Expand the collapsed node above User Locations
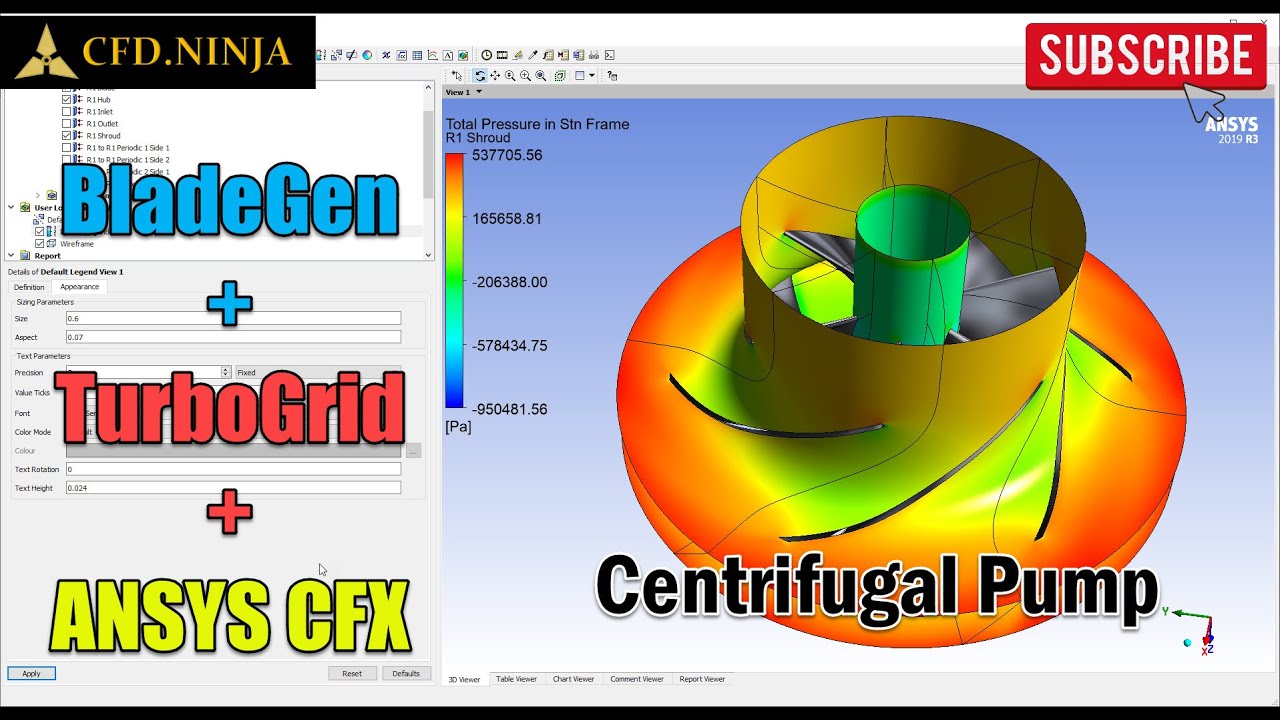The image size is (1280, 720). pos(38,195)
